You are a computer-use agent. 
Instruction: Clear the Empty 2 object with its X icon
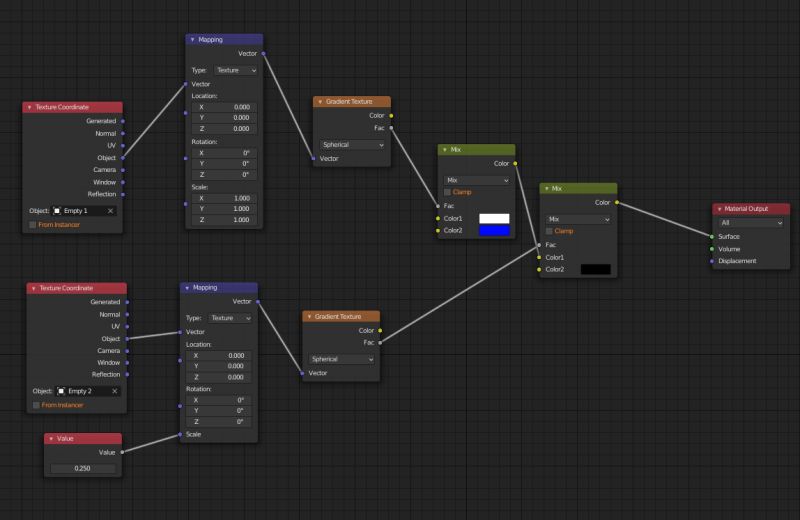[114, 391]
